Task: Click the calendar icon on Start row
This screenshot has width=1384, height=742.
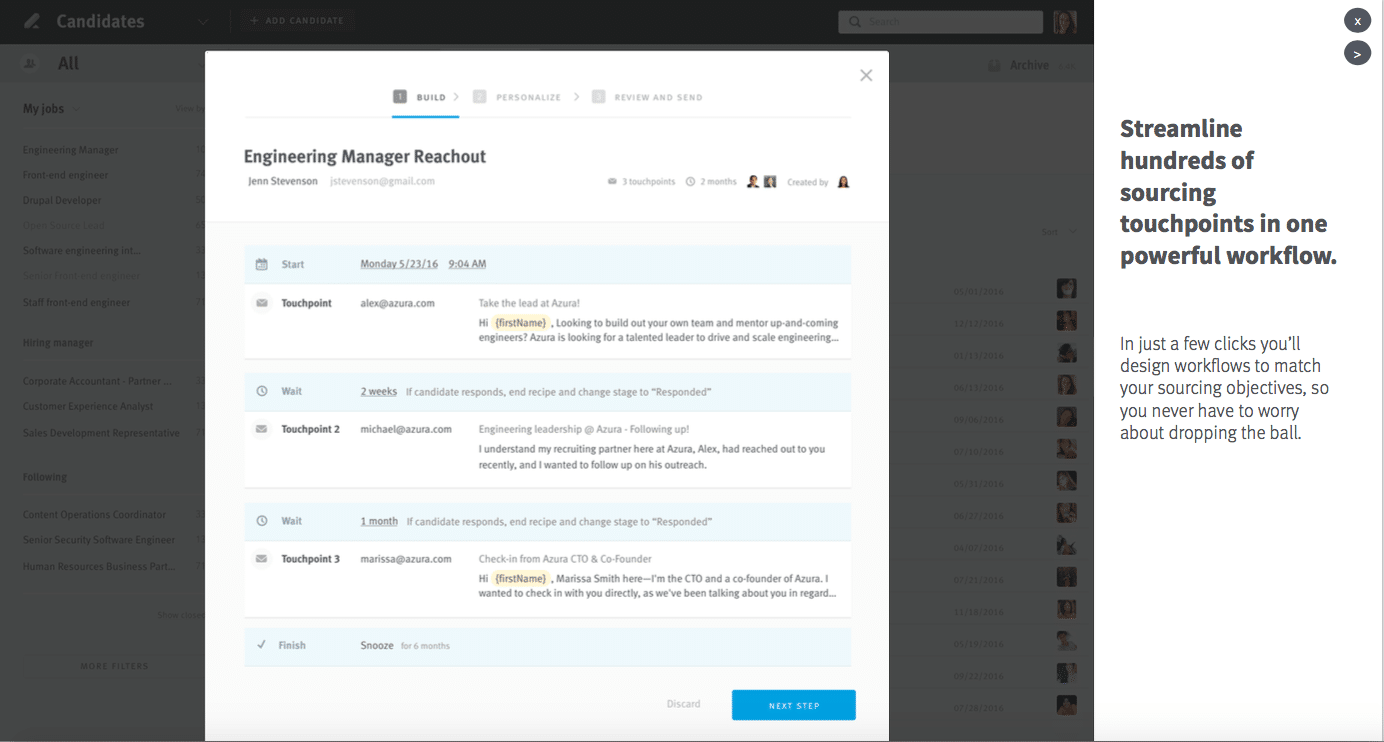Action: 262,265
